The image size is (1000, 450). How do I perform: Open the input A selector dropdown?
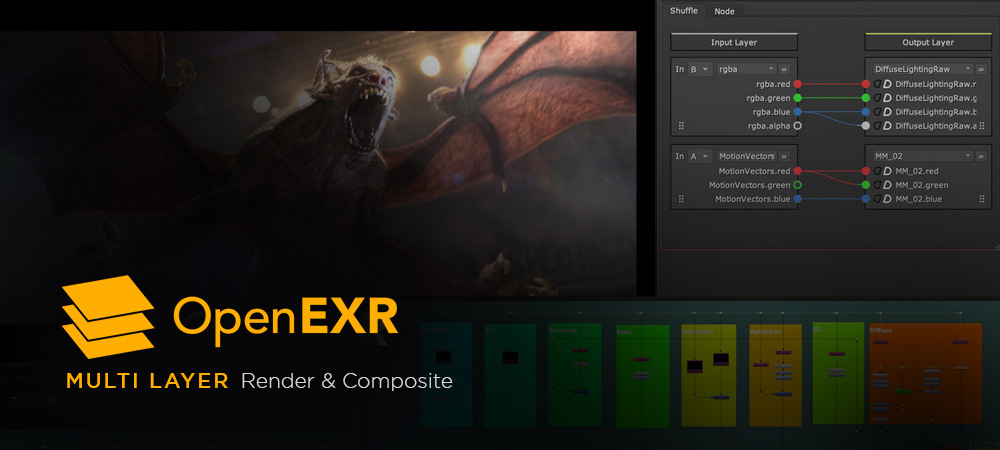pos(700,156)
